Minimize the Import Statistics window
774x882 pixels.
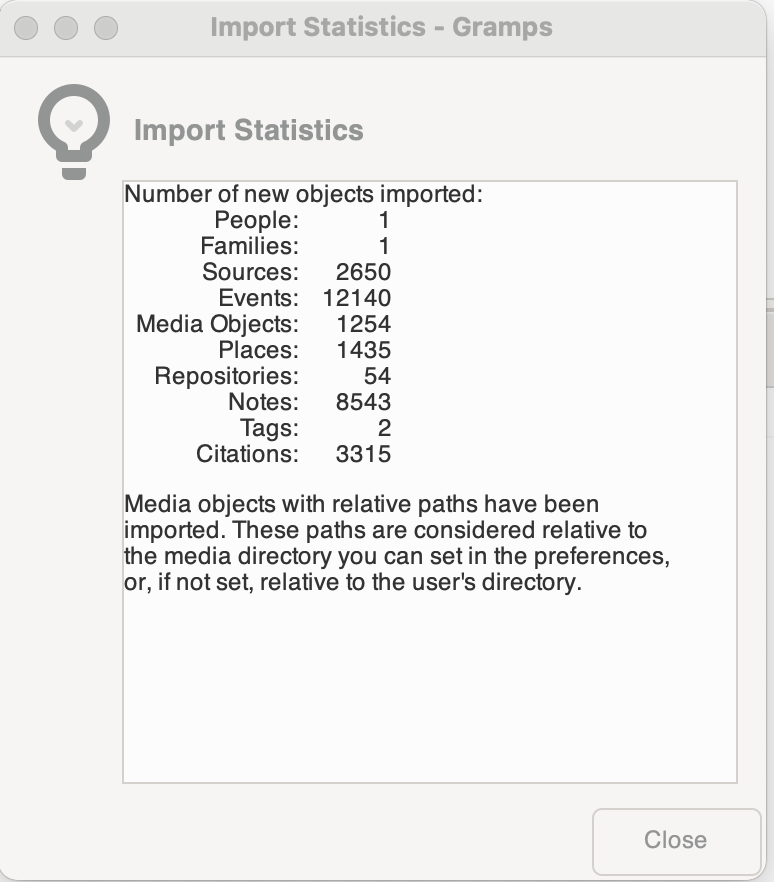point(66,28)
